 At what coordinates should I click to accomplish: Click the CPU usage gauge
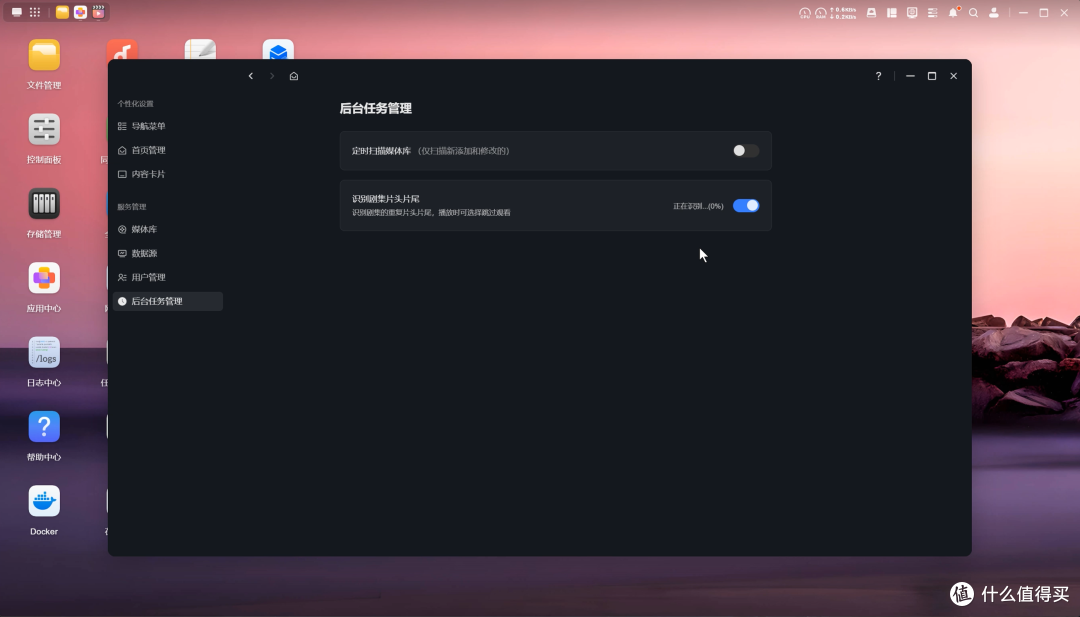(x=804, y=12)
